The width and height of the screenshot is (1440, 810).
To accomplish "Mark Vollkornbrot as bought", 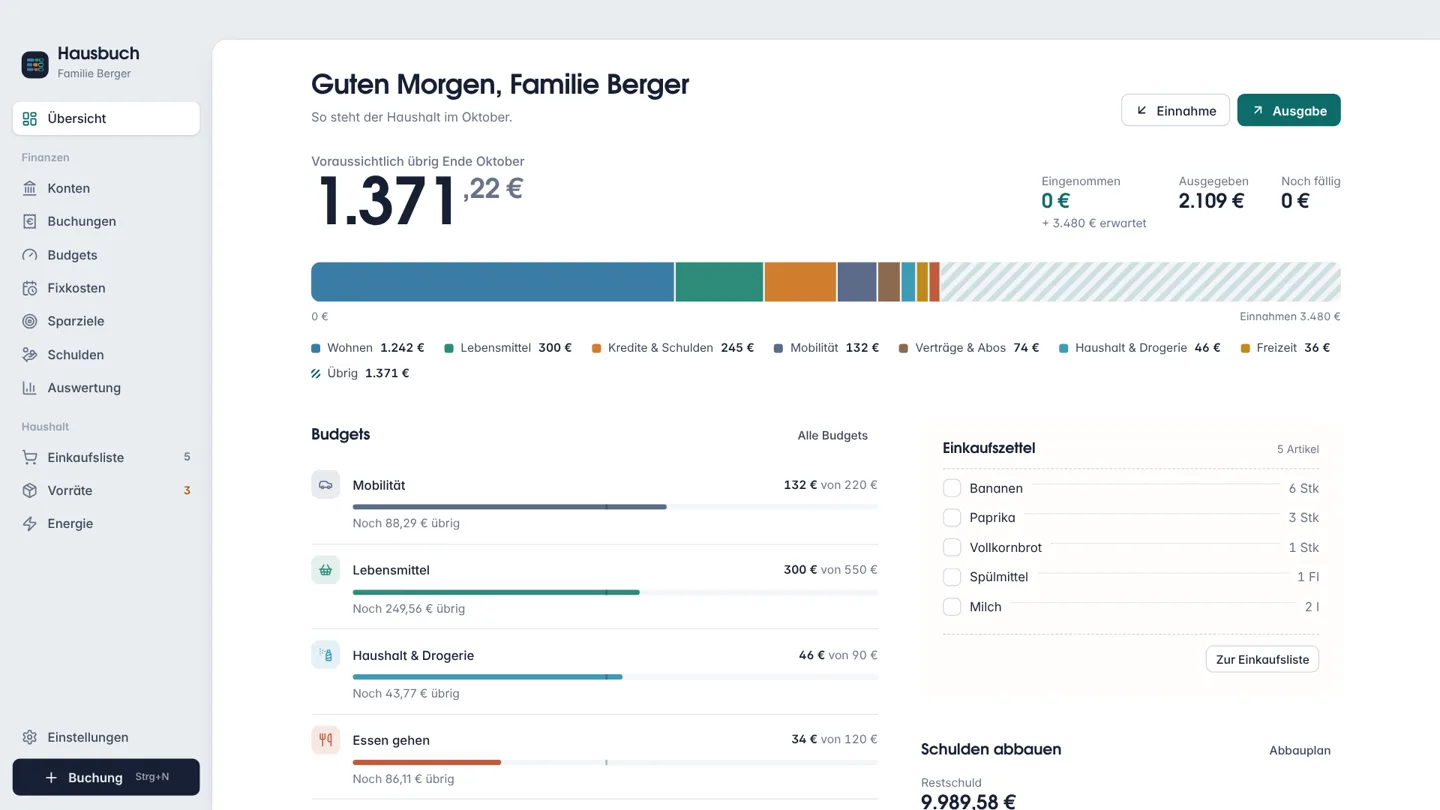I will (x=952, y=547).
